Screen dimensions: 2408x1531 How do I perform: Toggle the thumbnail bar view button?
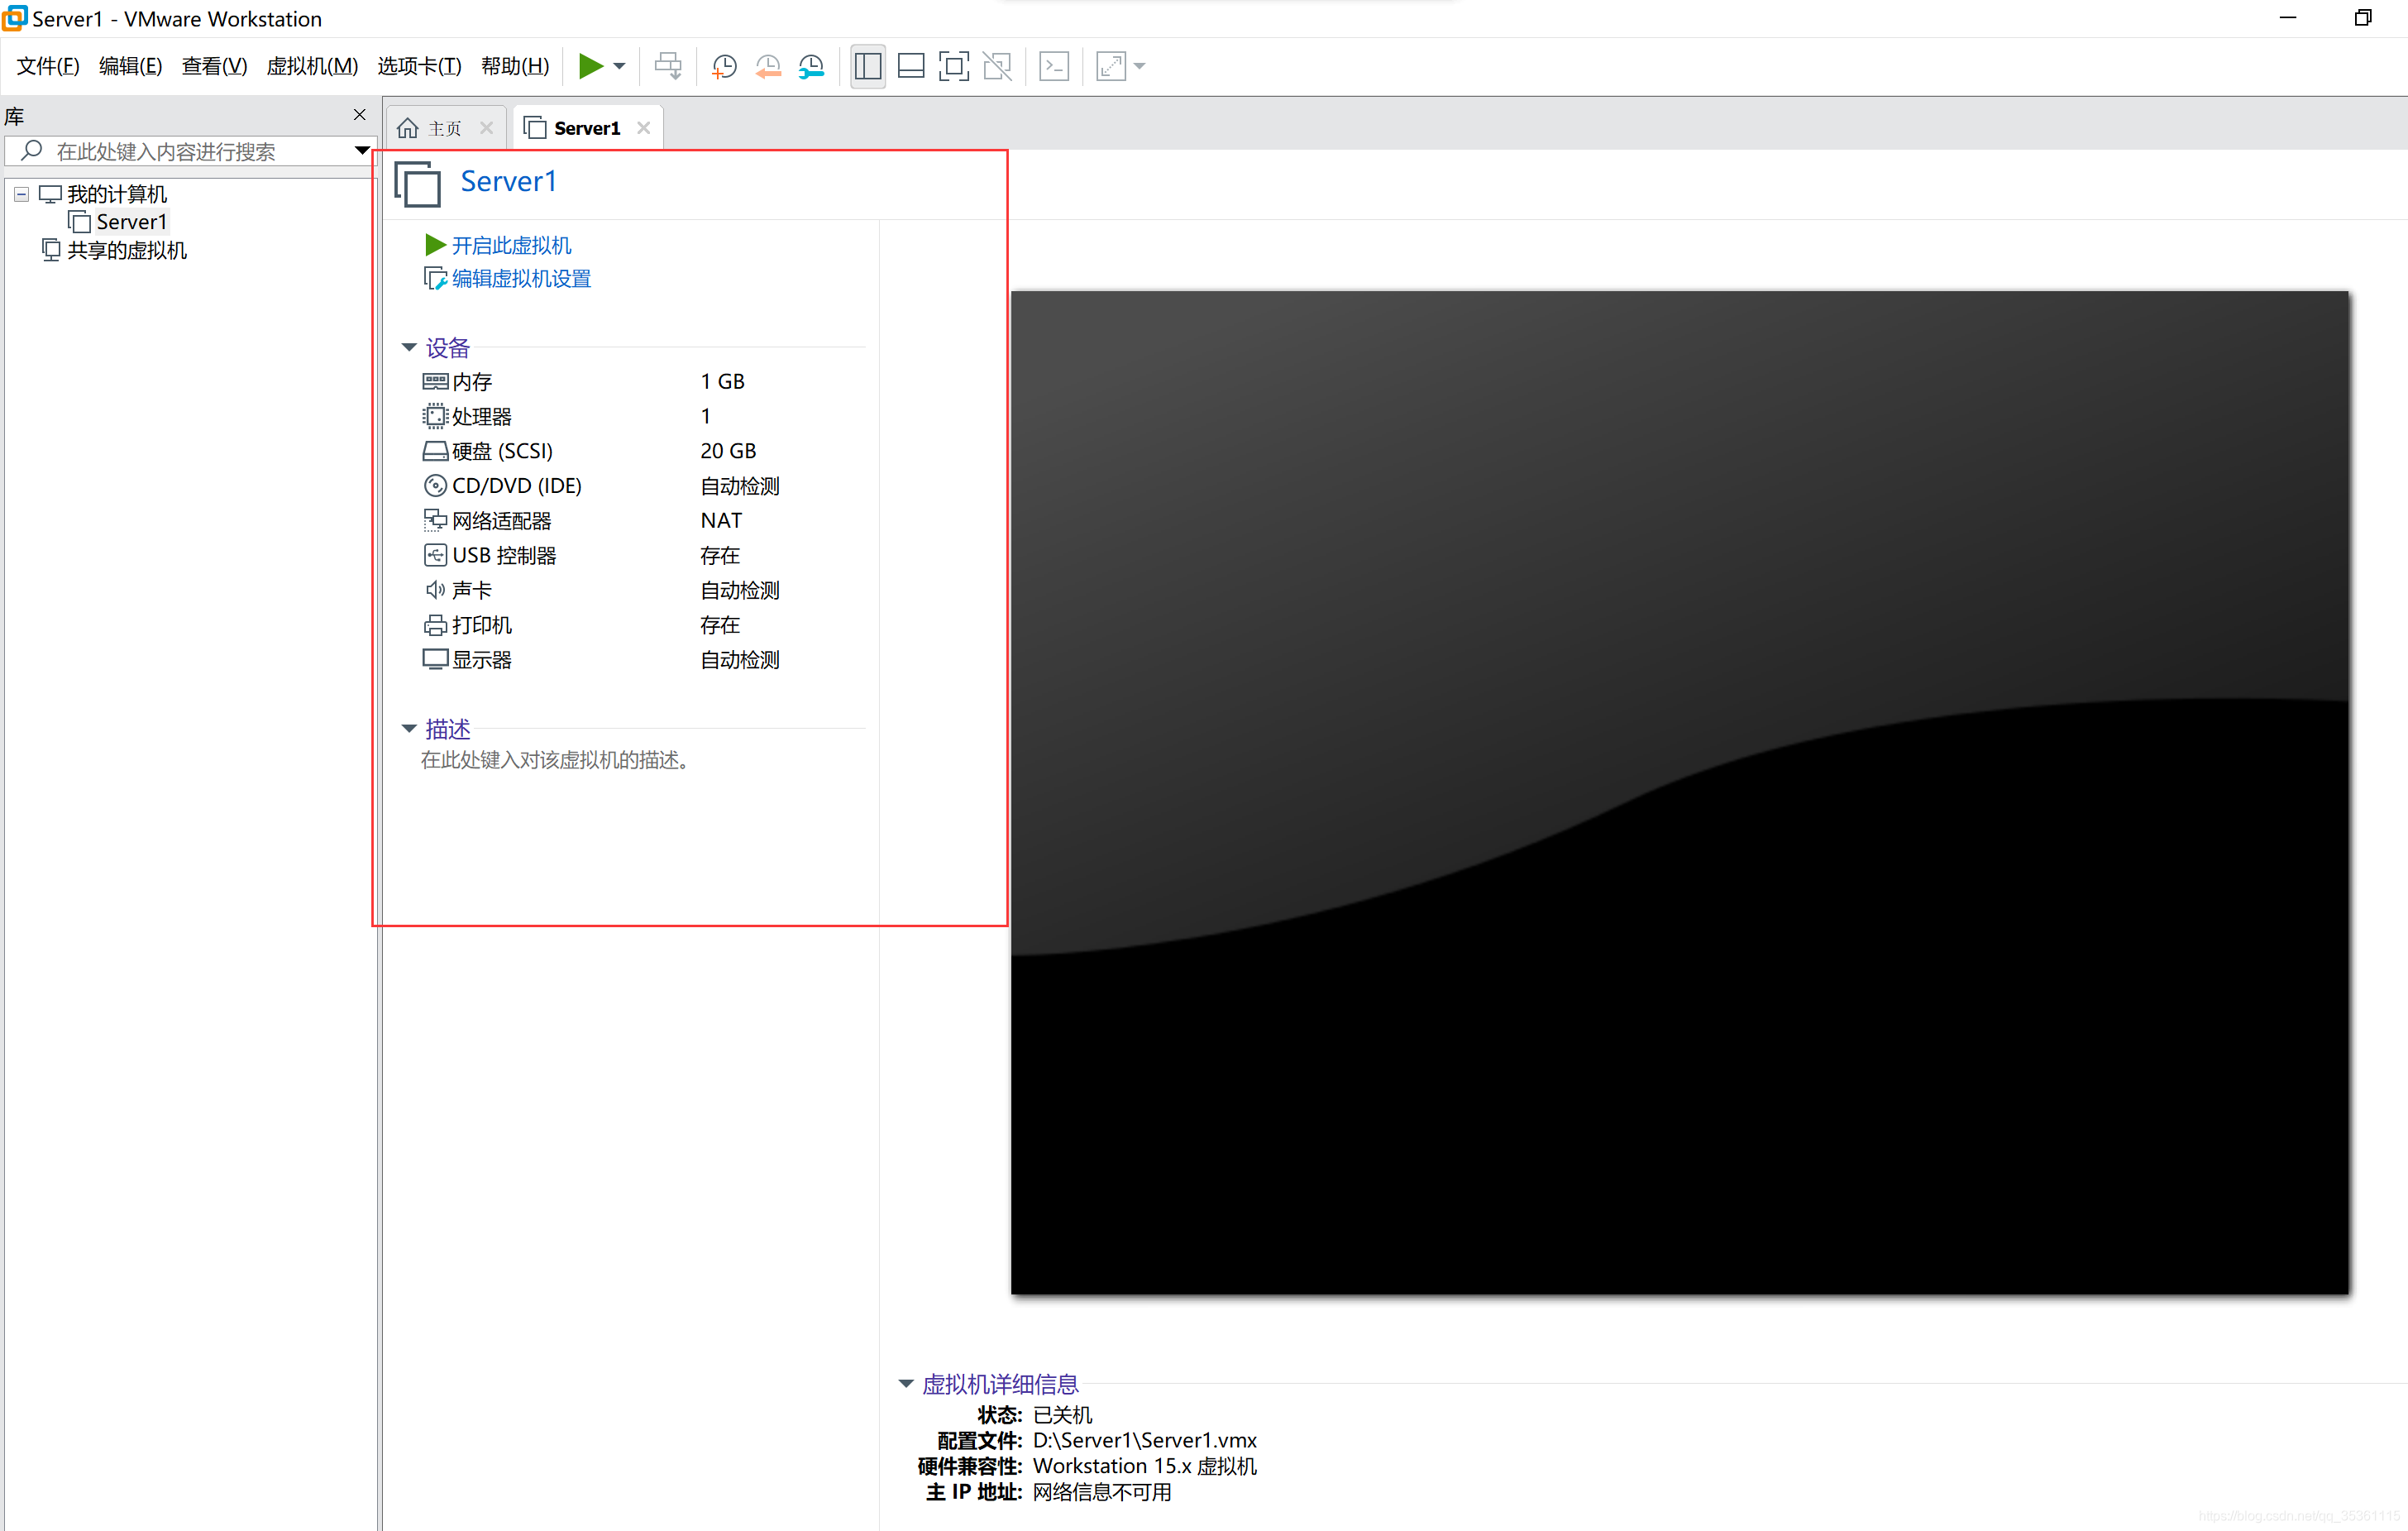pos(911,66)
